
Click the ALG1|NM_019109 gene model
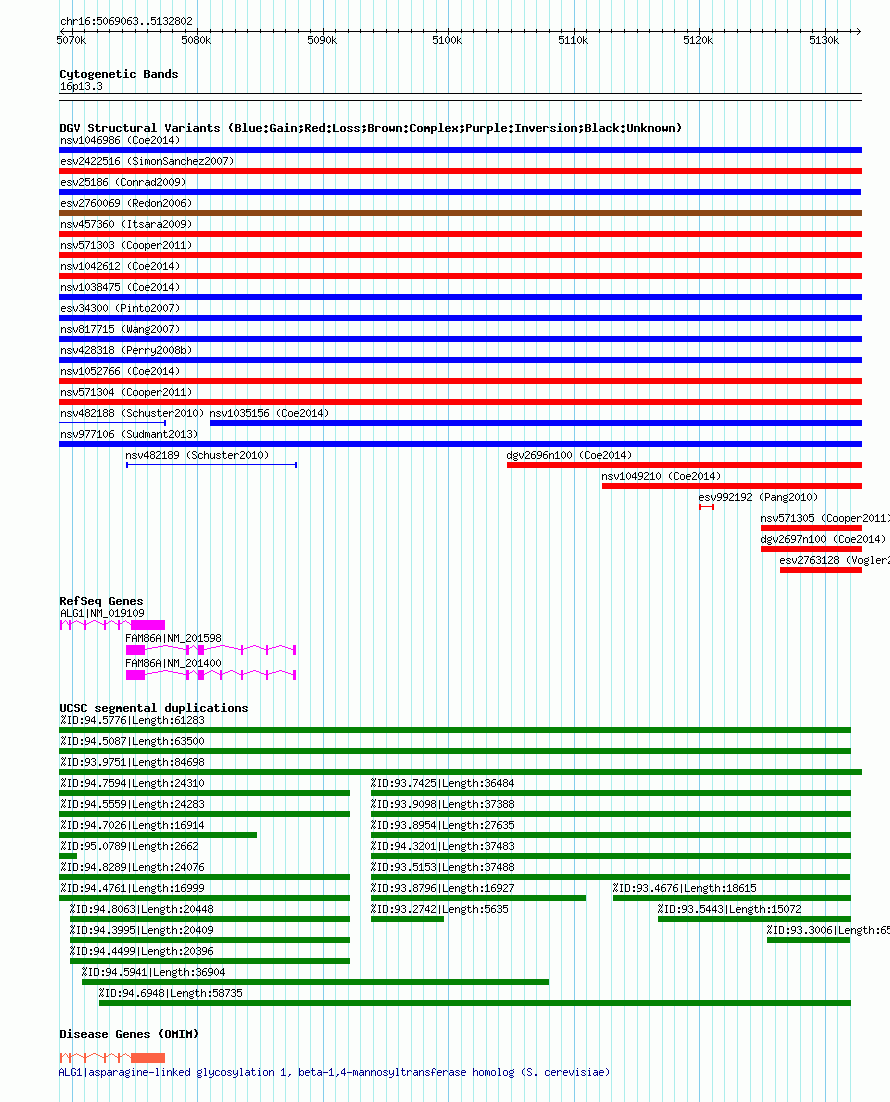[x=112, y=625]
